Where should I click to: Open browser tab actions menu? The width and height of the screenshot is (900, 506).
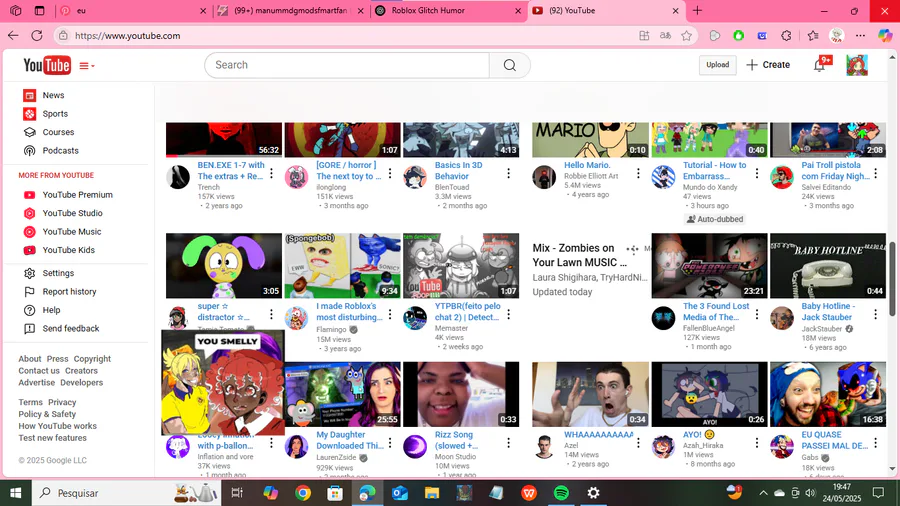(x=39, y=11)
